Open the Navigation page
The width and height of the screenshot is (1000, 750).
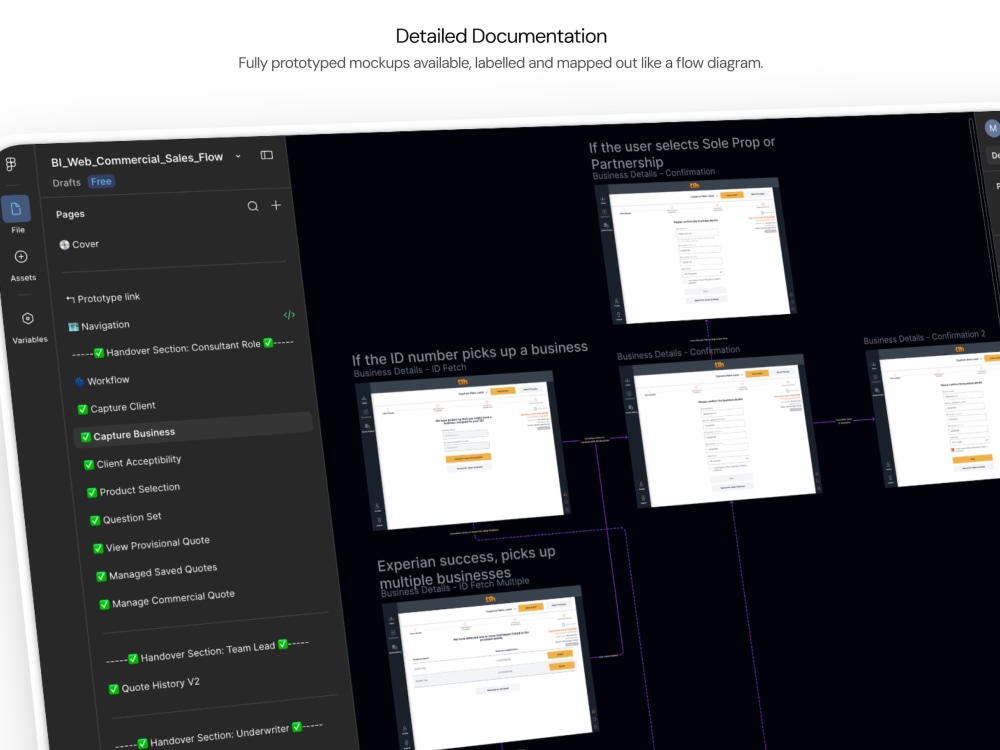coord(99,326)
